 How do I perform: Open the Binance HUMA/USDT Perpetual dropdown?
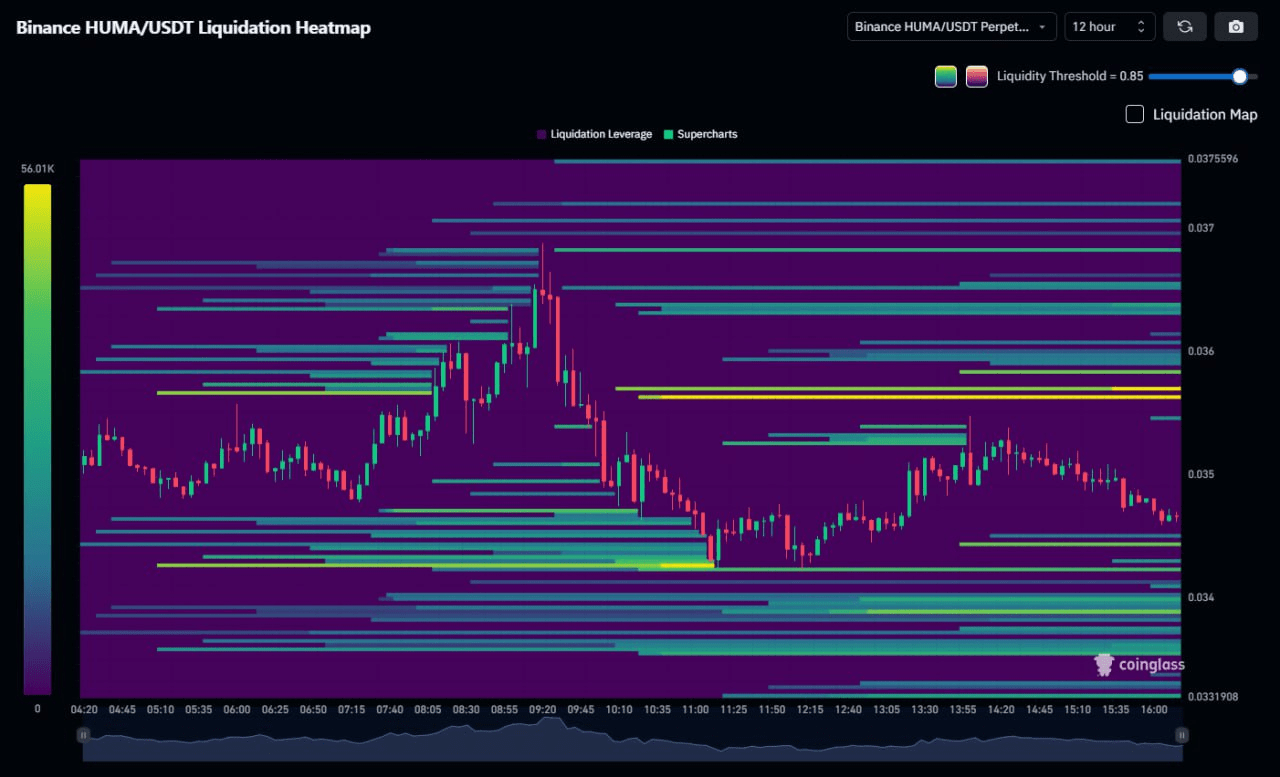(x=952, y=27)
